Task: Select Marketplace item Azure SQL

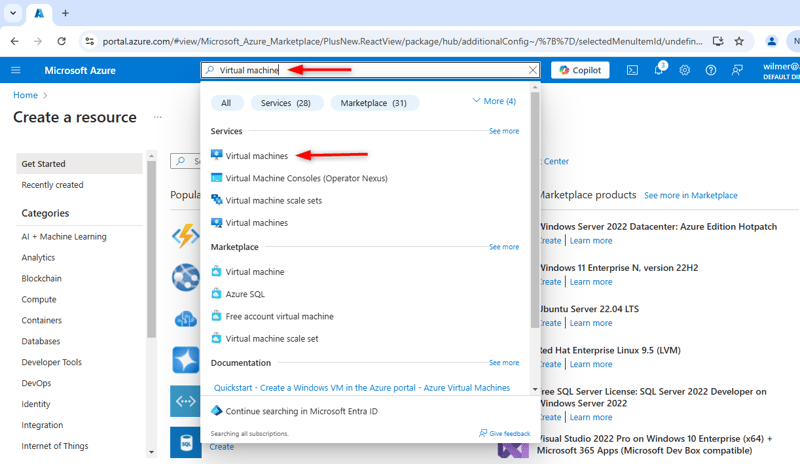Action: 238,294
